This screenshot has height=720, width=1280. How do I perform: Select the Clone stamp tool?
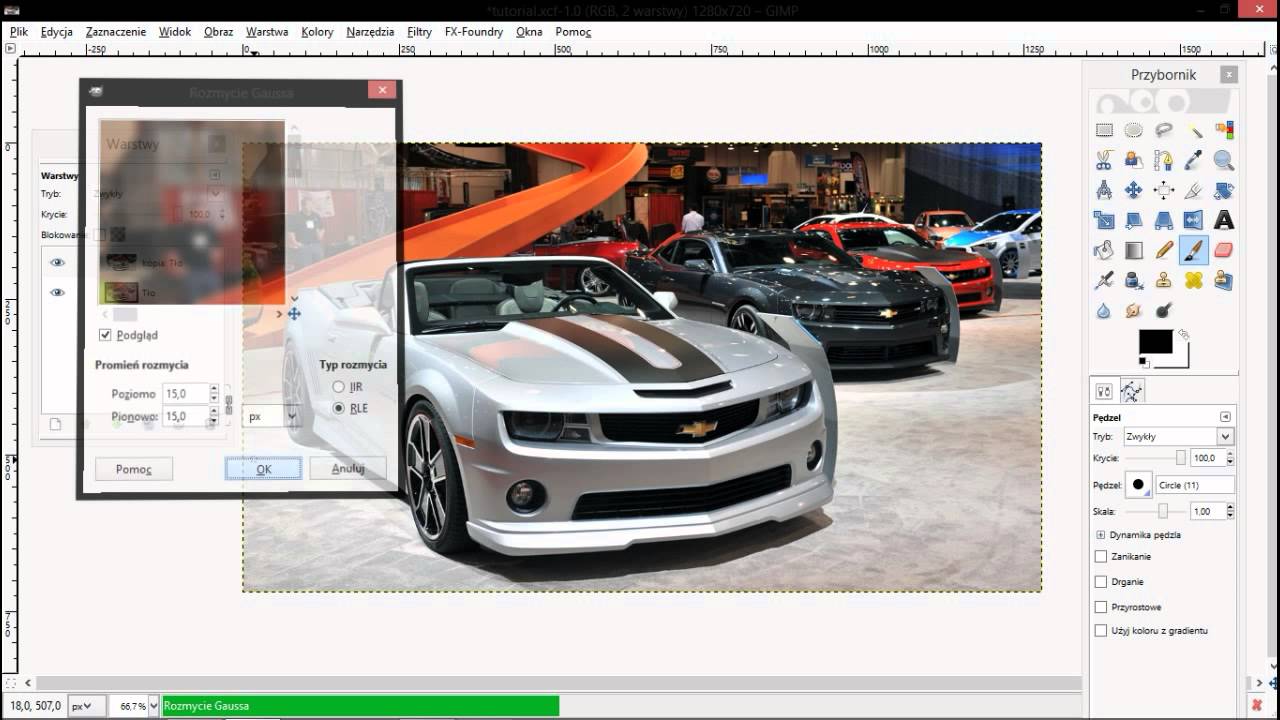point(1164,280)
